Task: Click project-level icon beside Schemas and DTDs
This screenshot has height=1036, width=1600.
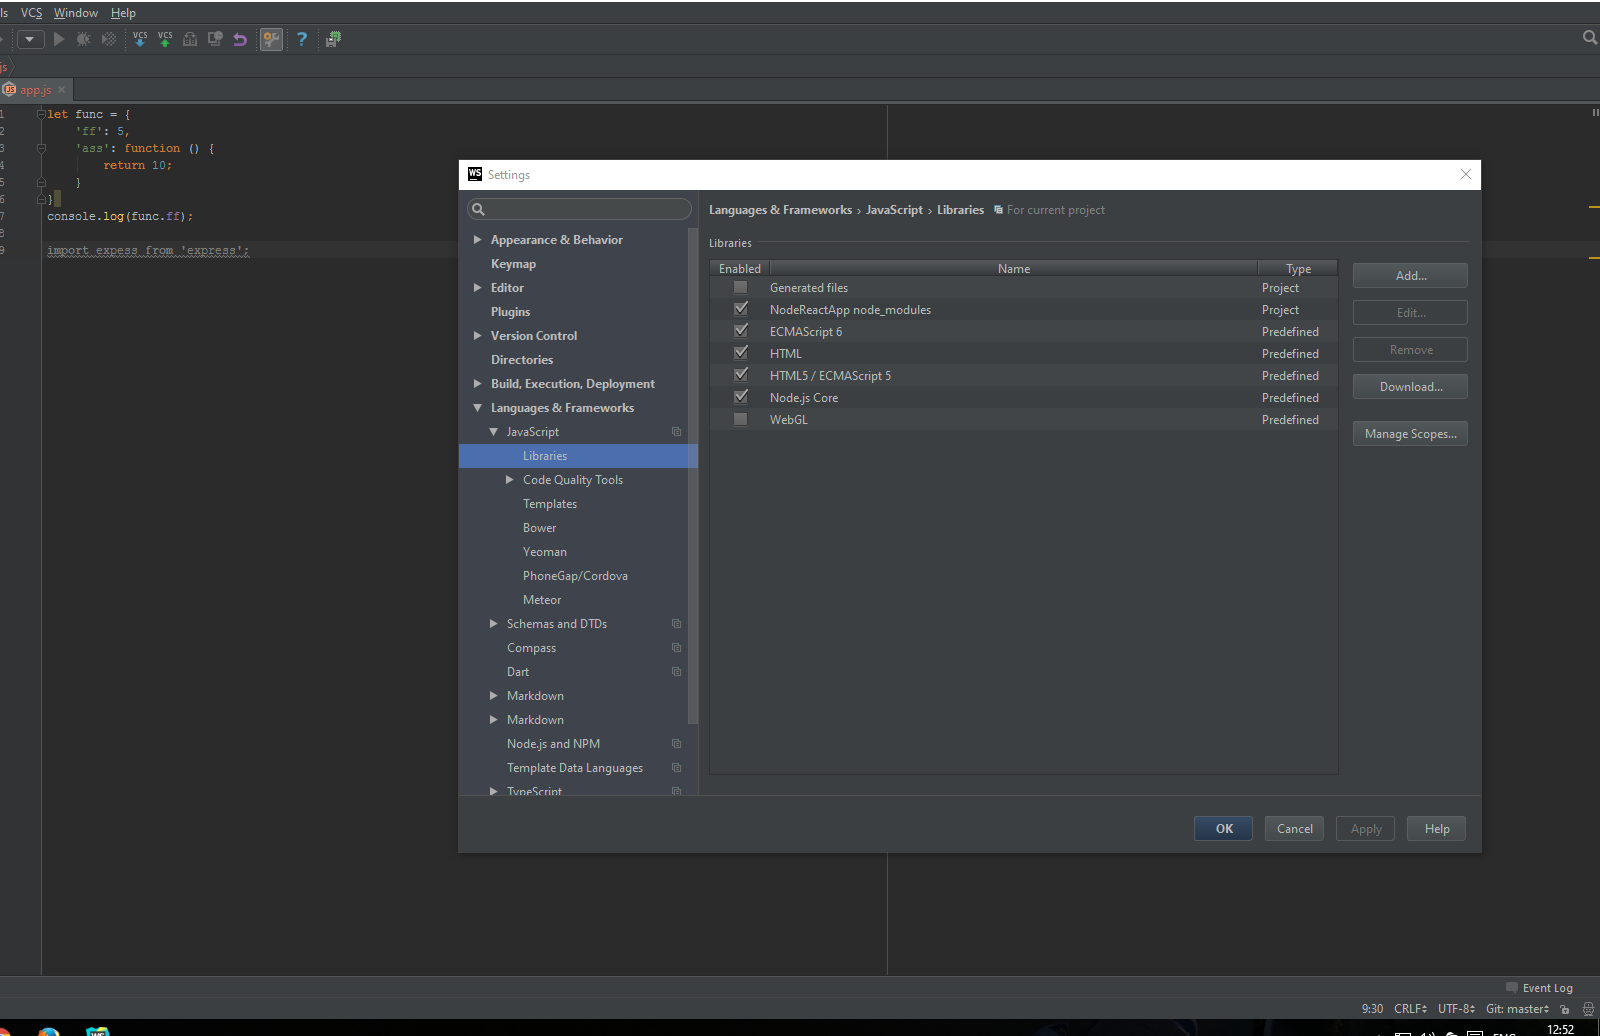Action: coord(677,624)
